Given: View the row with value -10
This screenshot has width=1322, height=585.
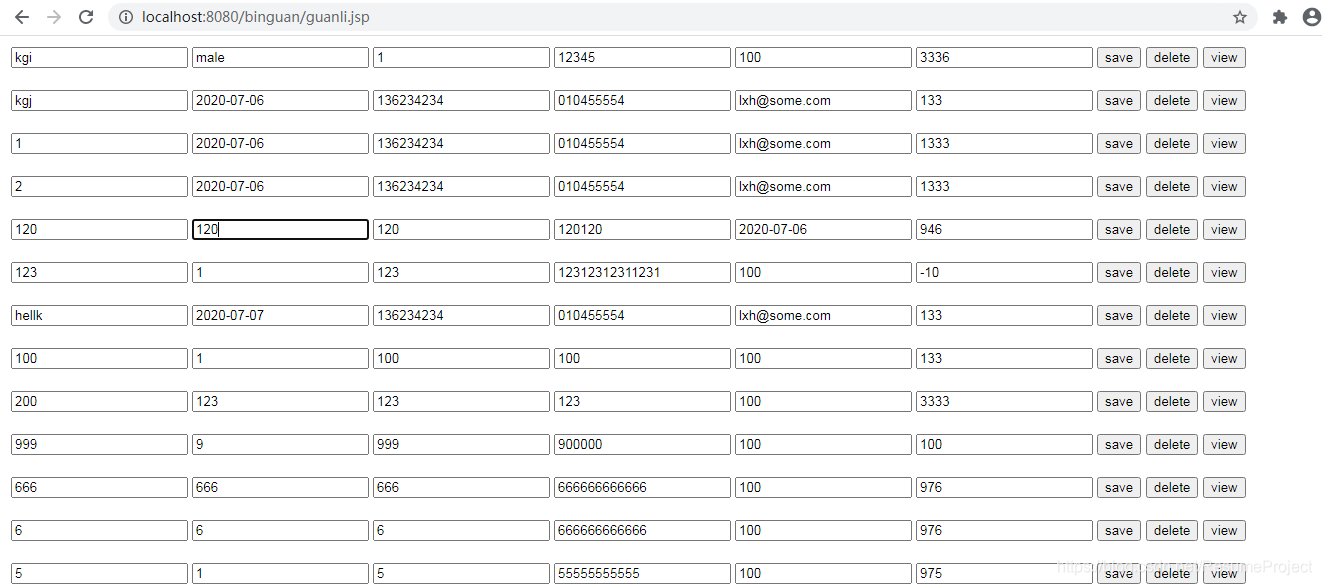Looking at the screenshot, I should click(1224, 273).
